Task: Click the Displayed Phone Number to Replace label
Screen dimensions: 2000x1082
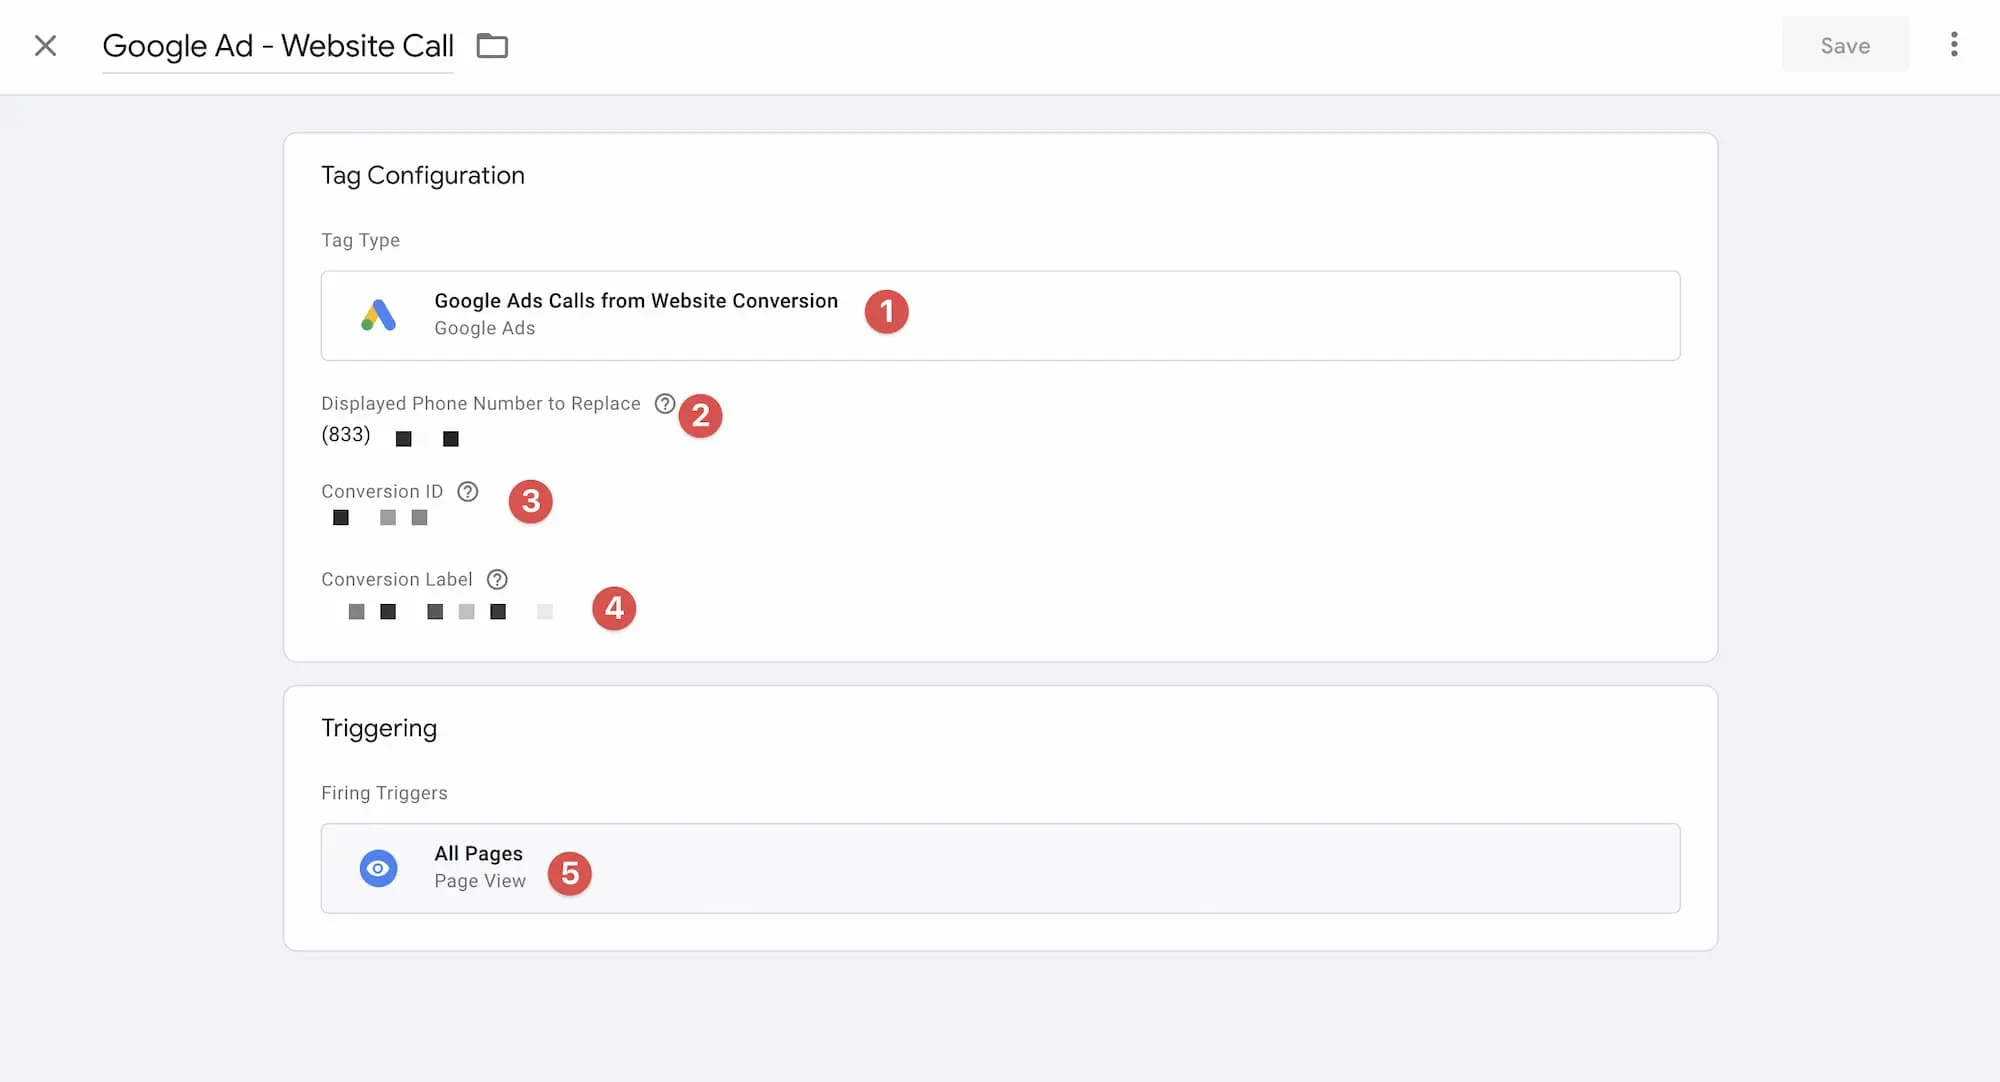Action: pos(481,403)
